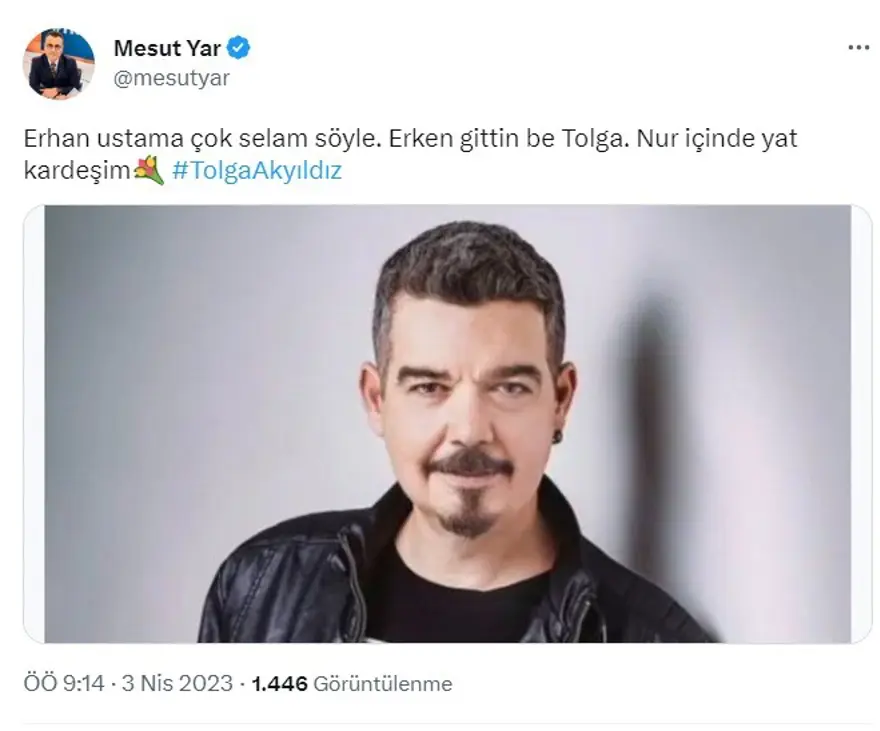The image size is (880, 731).
Task: Click the ÖÖ 9:14 timestamp
Action: point(64,683)
